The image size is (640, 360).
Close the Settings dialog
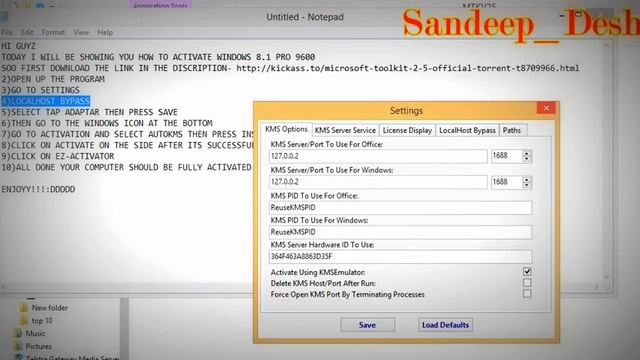[546, 108]
